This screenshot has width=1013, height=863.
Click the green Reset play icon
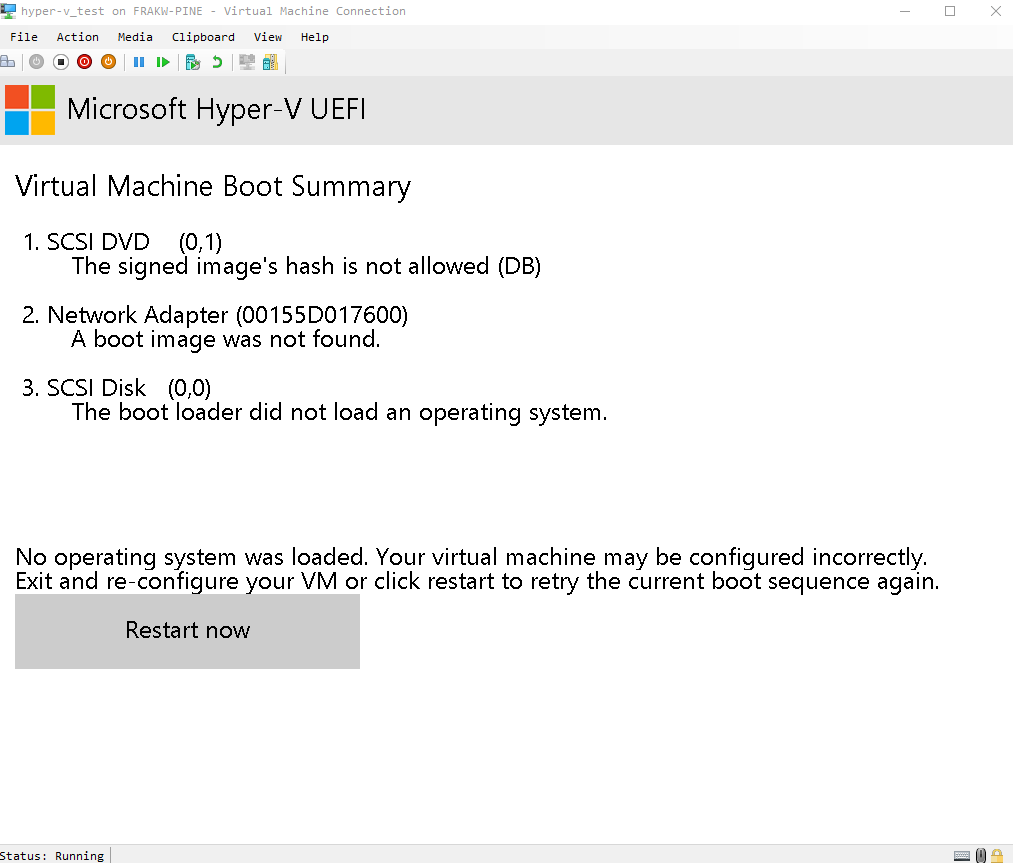(x=163, y=62)
